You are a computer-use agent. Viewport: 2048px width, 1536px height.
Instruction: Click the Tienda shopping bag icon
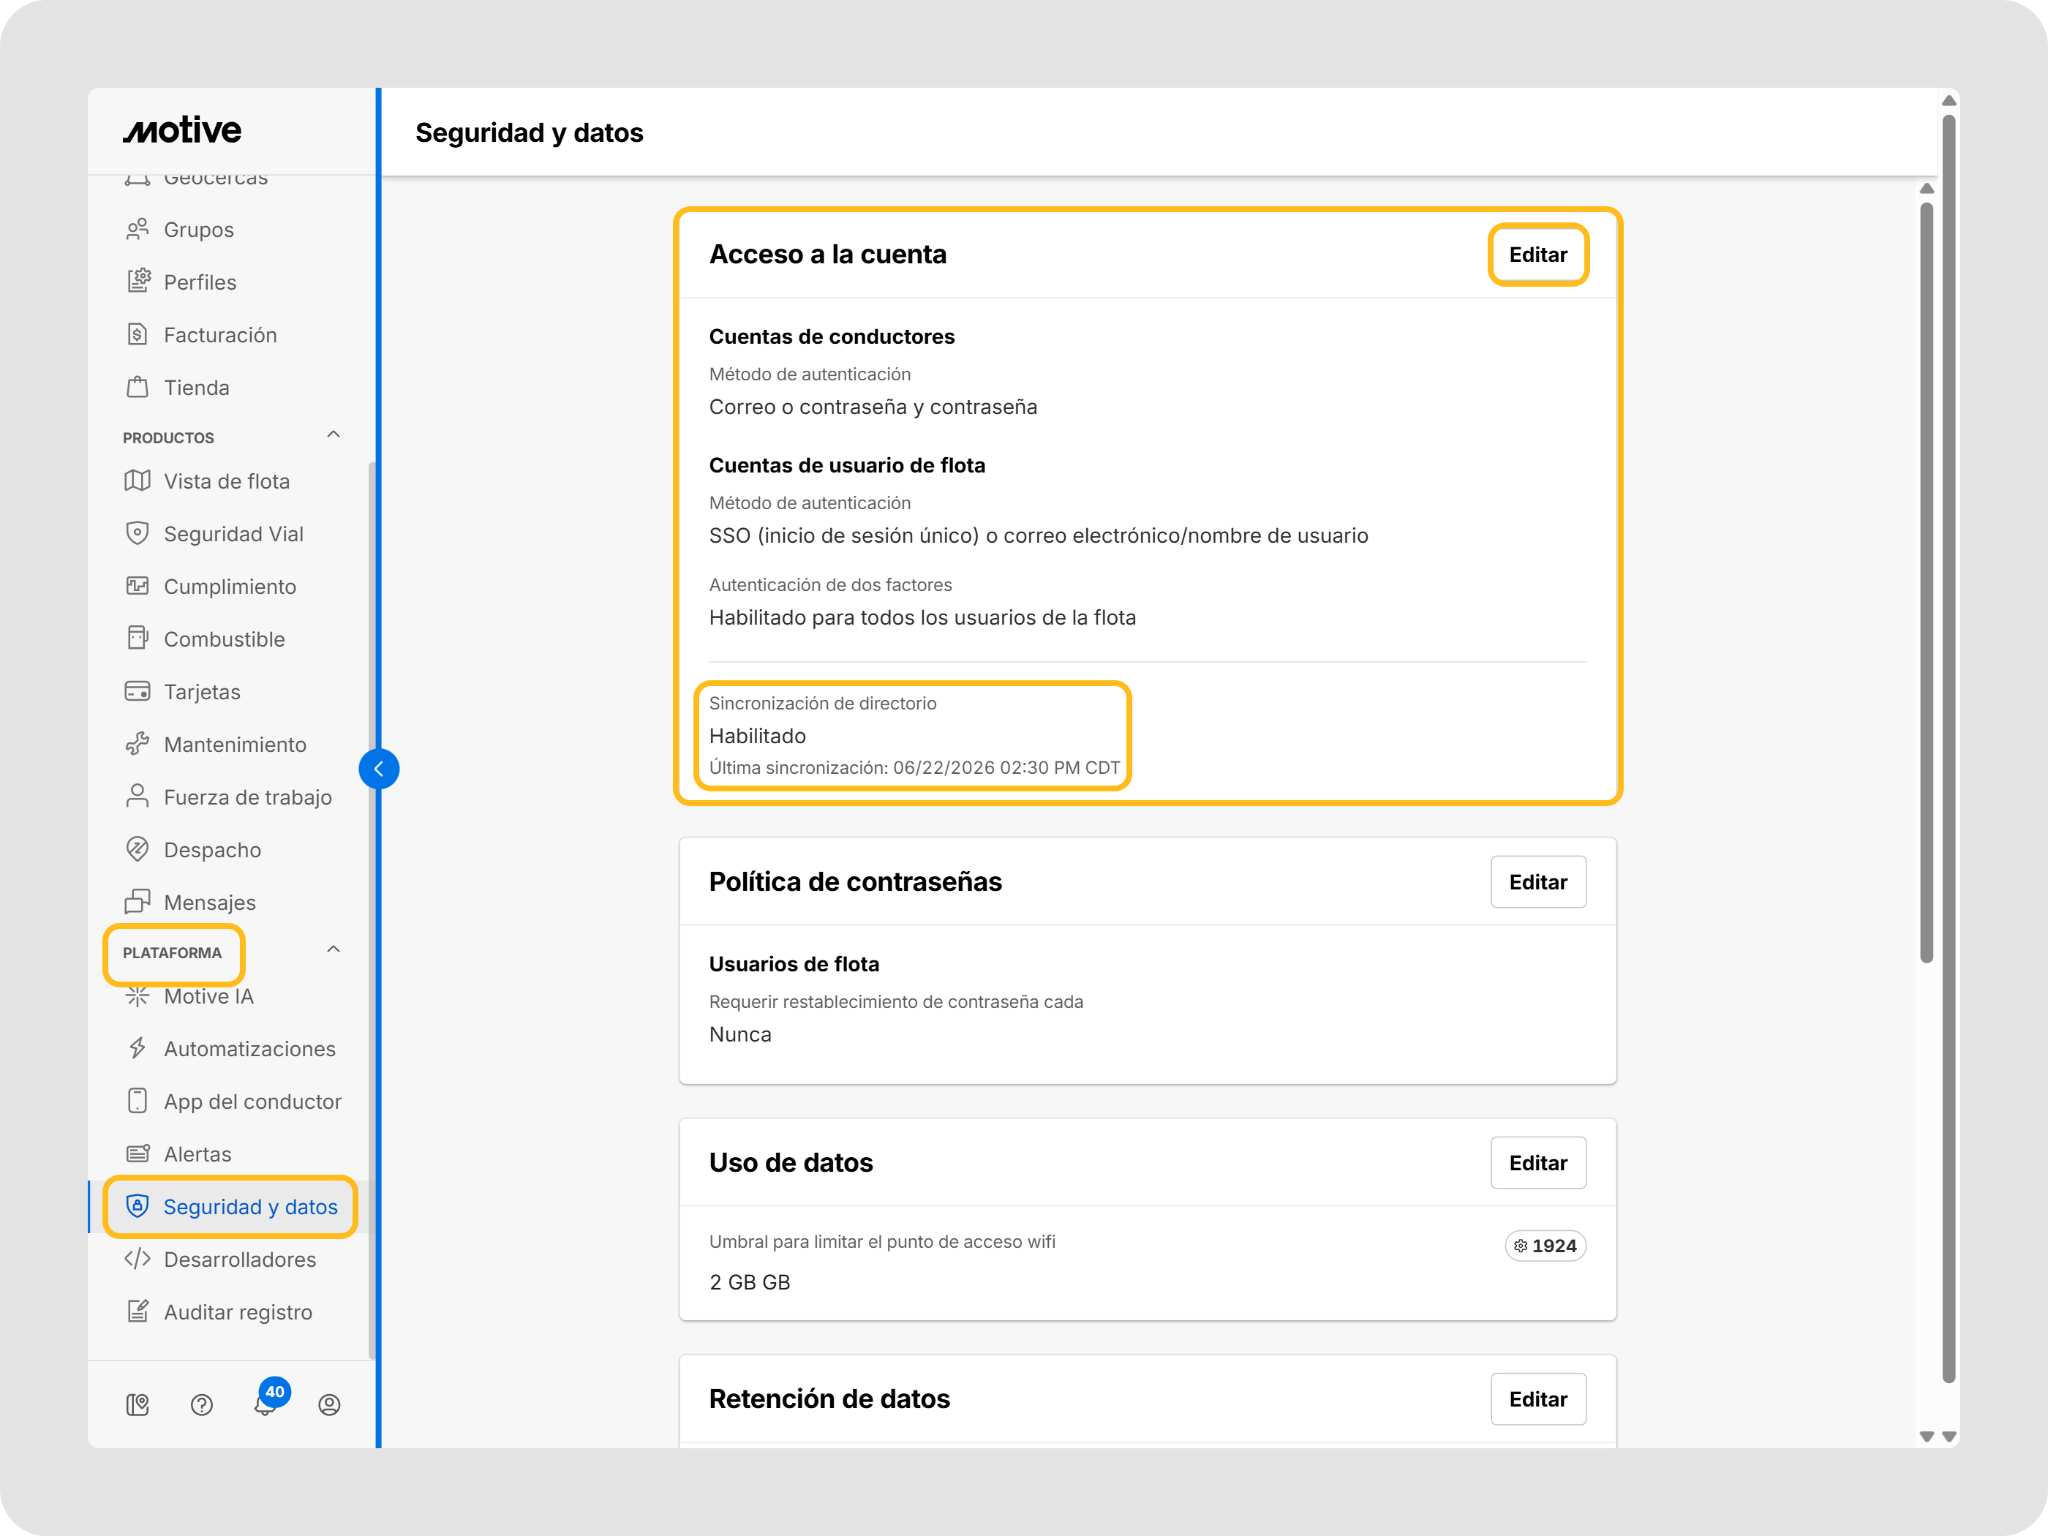pos(138,387)
